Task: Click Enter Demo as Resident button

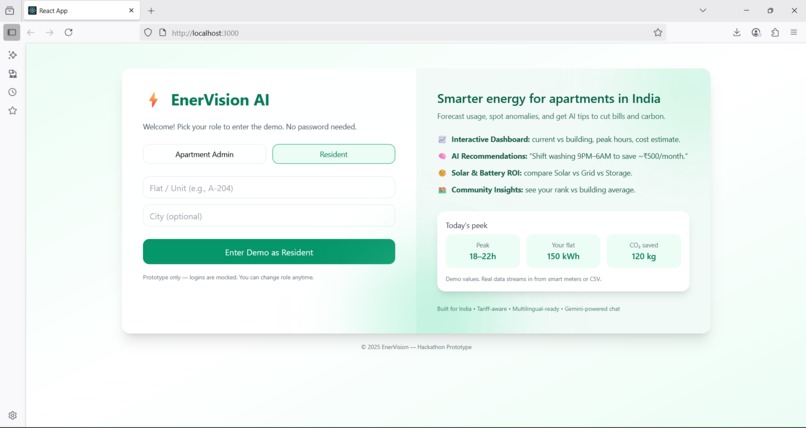Action: tap(269, 252)
